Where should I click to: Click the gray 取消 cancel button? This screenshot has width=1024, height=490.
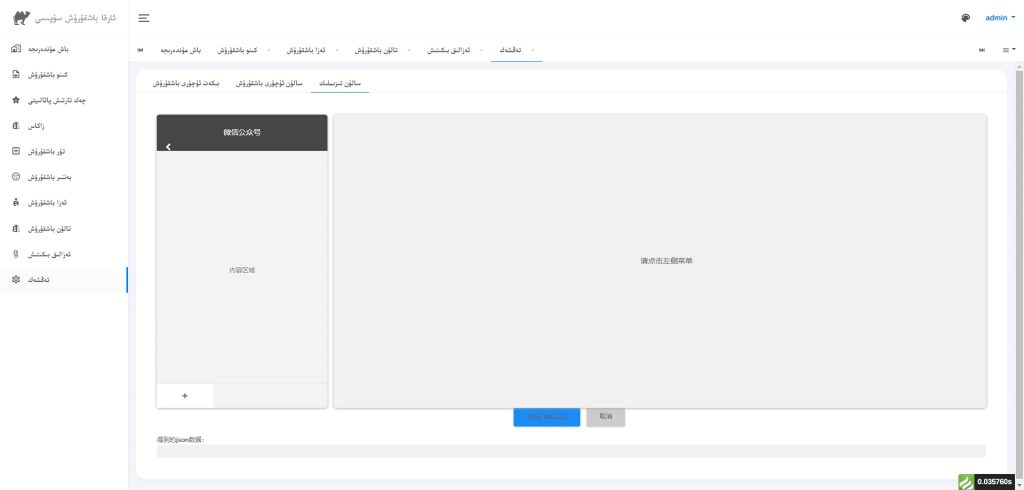click(606, 416)
